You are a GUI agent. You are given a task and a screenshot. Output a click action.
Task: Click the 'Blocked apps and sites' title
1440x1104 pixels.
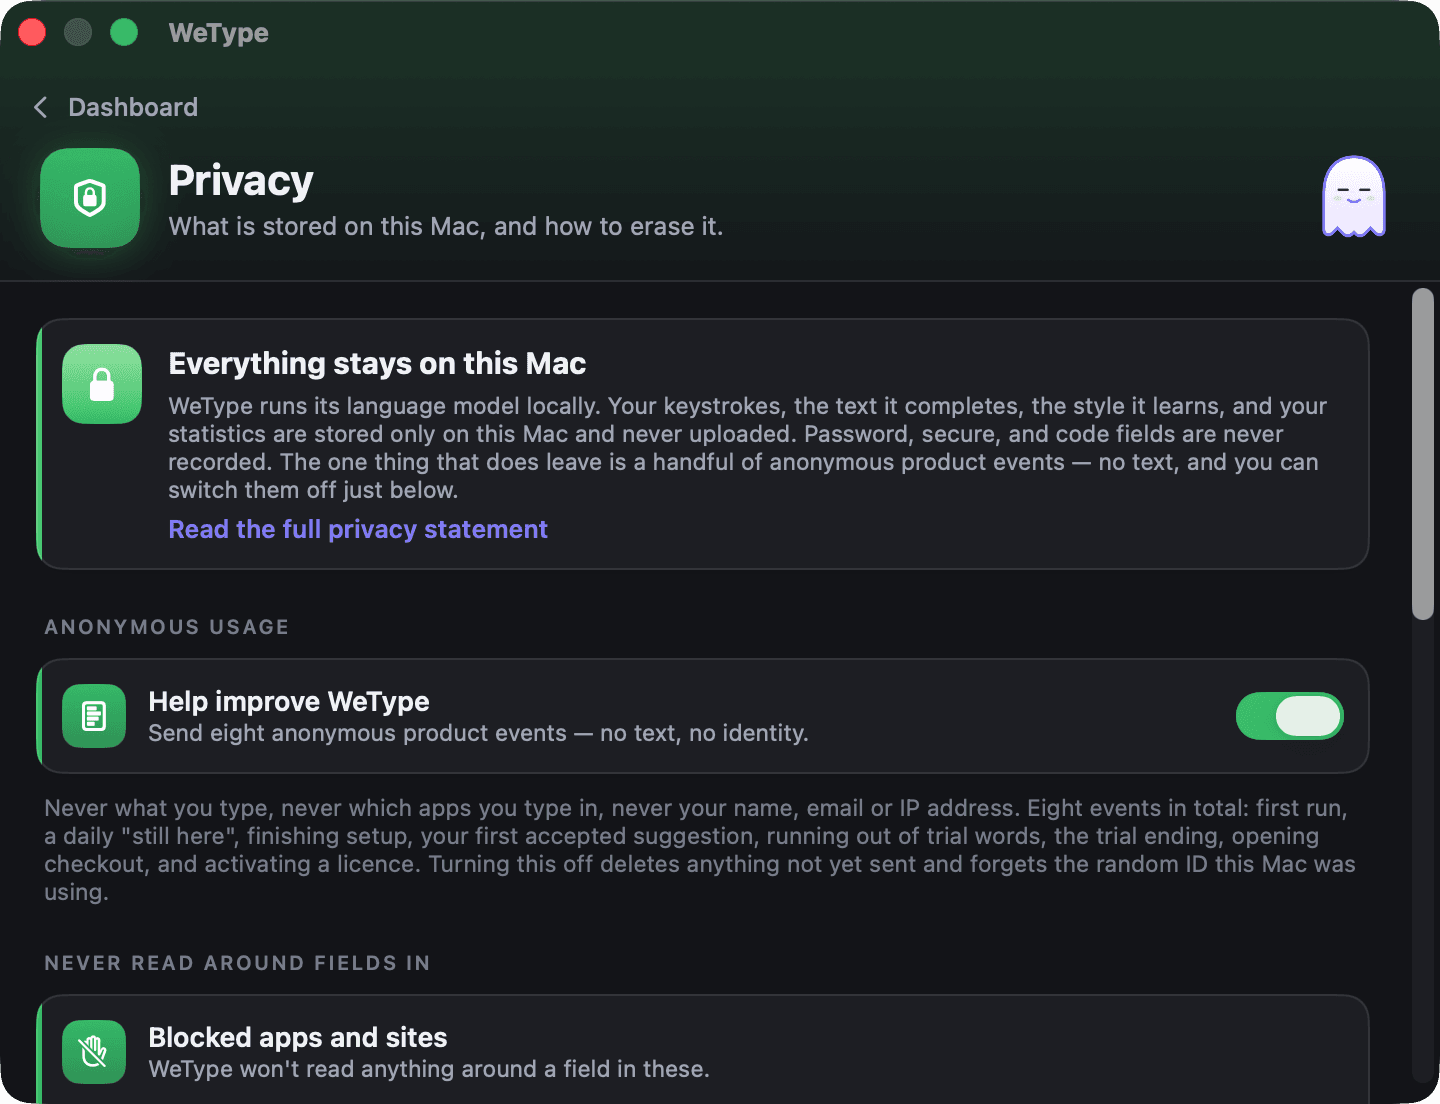pyautogui.click(x=298, y=1037)
